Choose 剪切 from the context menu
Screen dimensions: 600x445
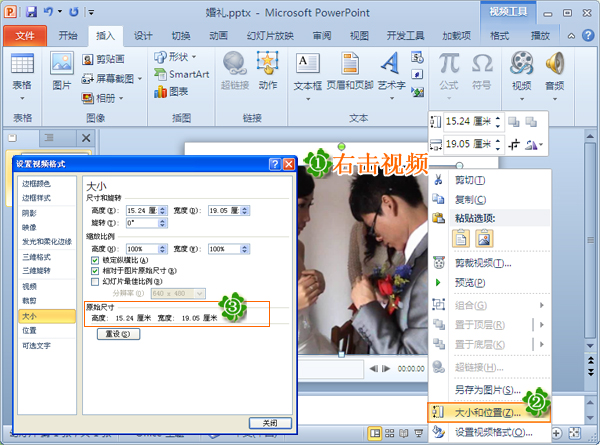pos(490,180)
